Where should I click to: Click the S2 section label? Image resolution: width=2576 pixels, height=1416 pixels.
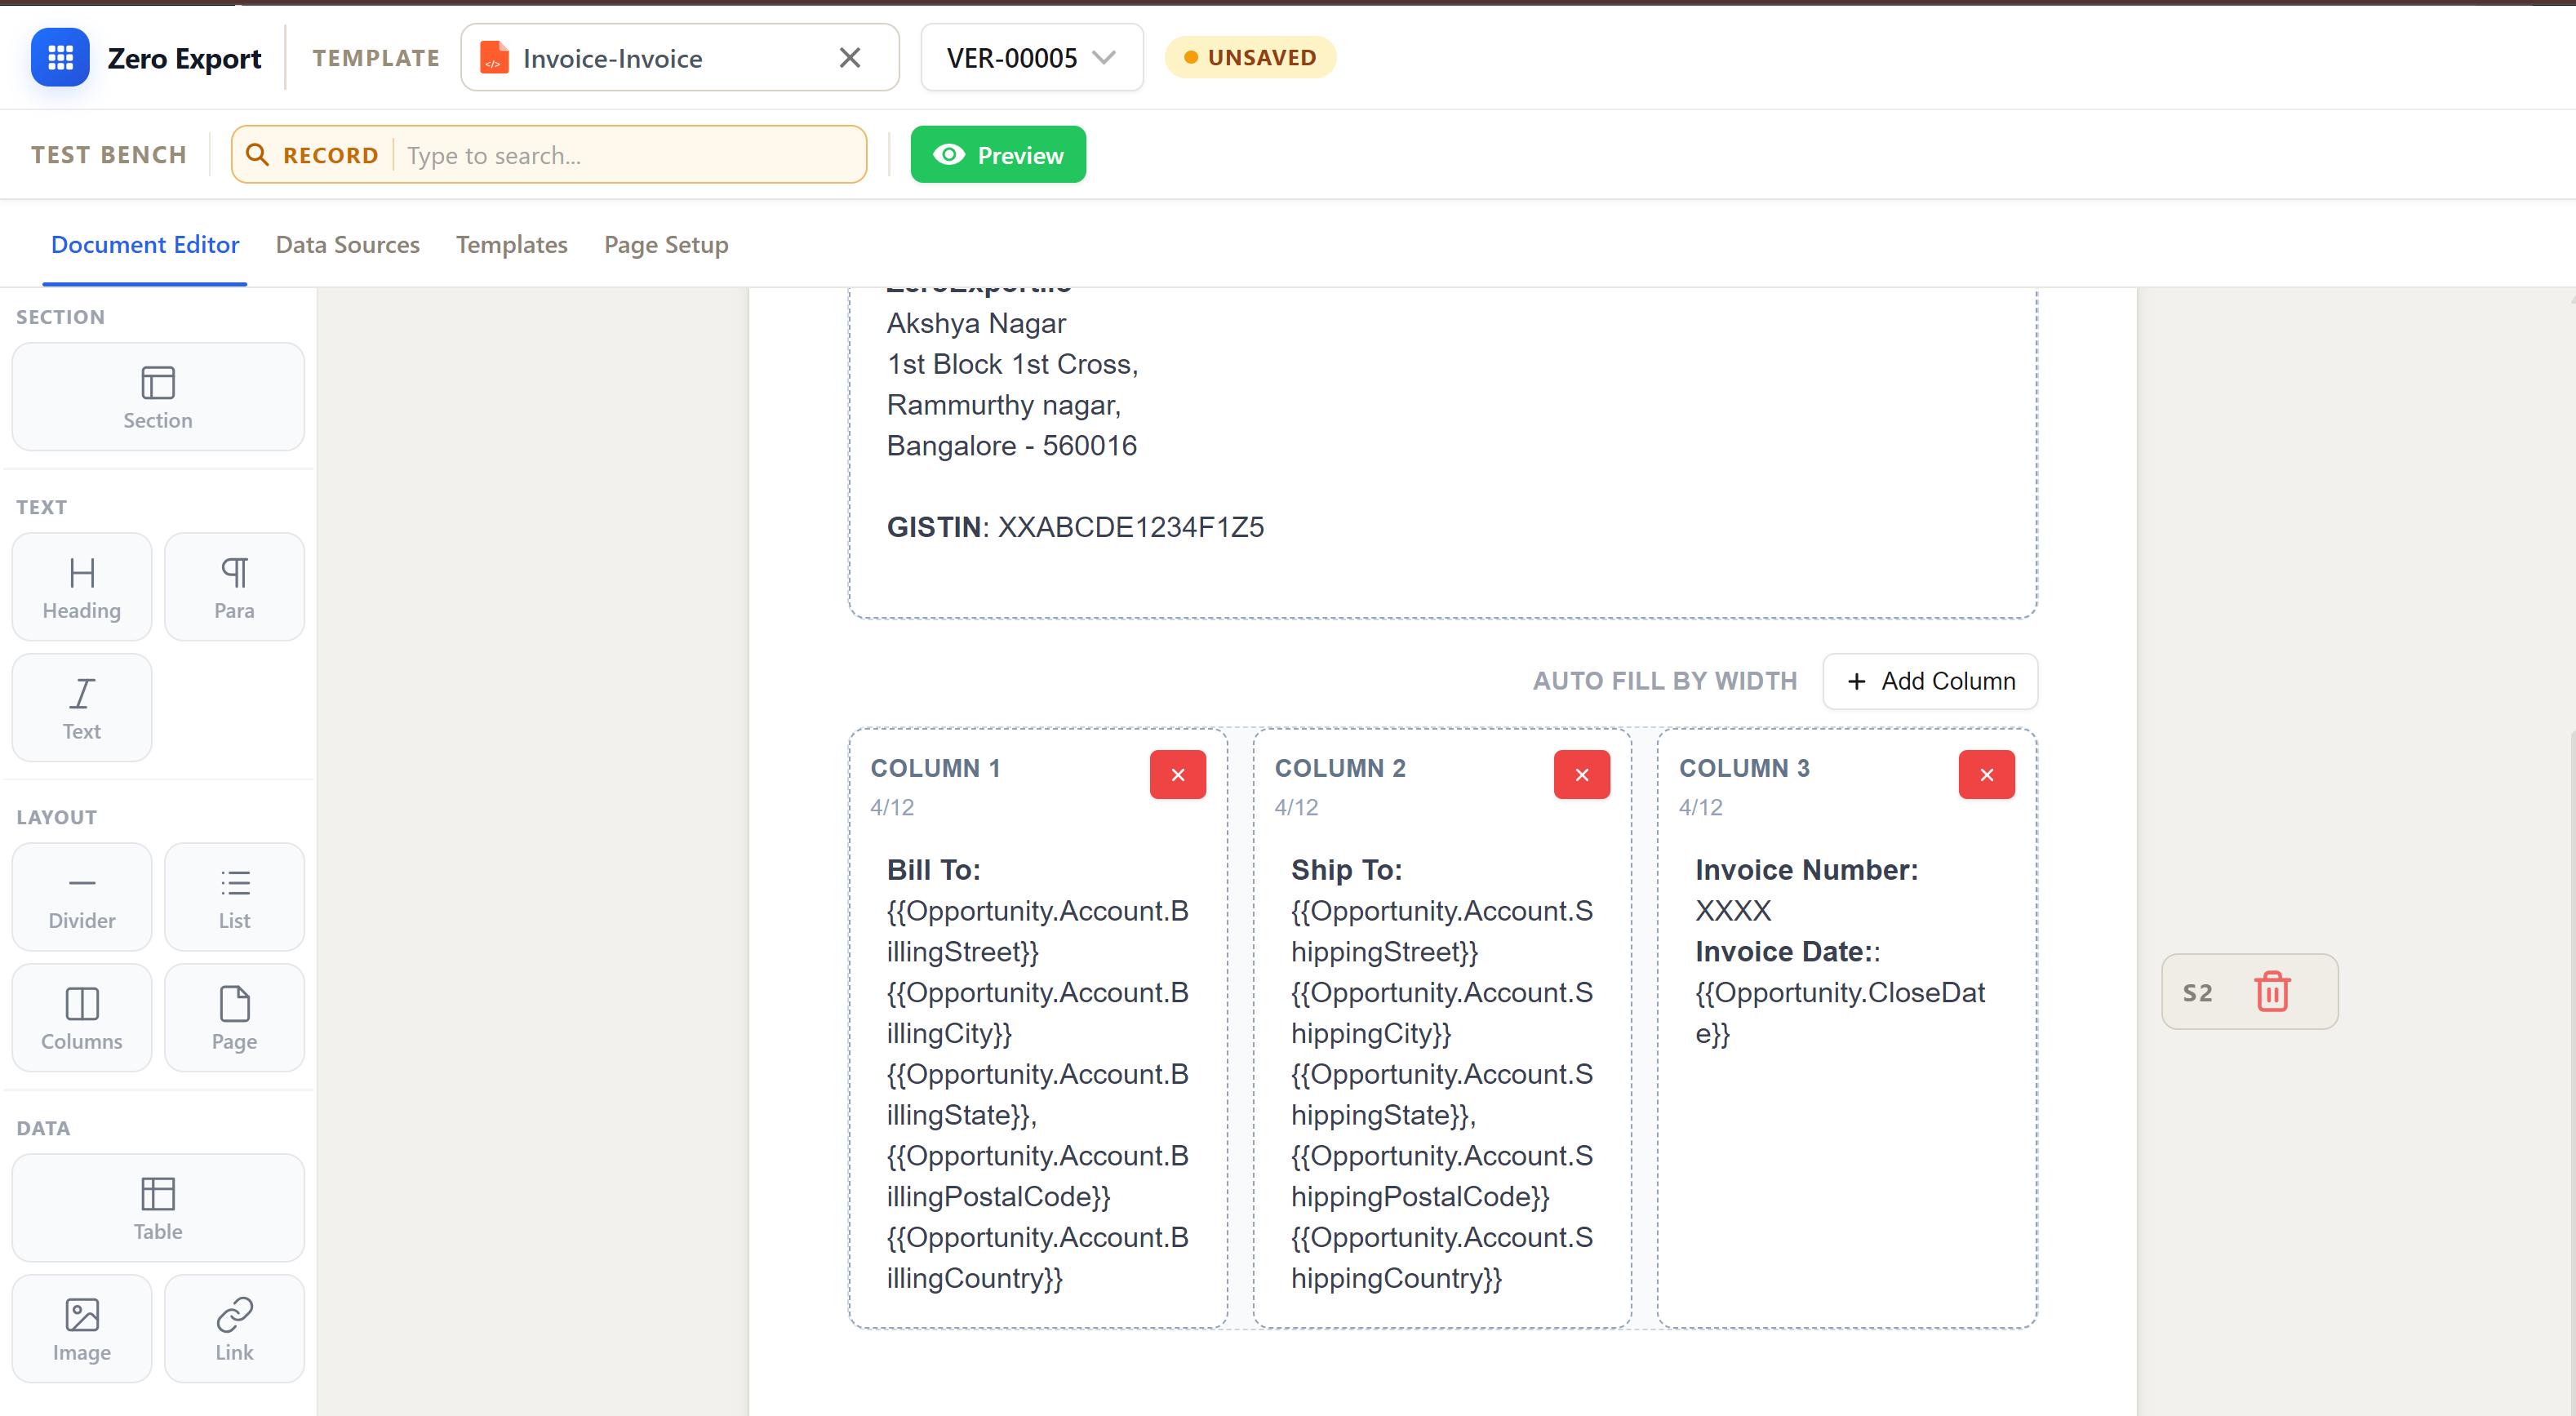click(2197, 993)
